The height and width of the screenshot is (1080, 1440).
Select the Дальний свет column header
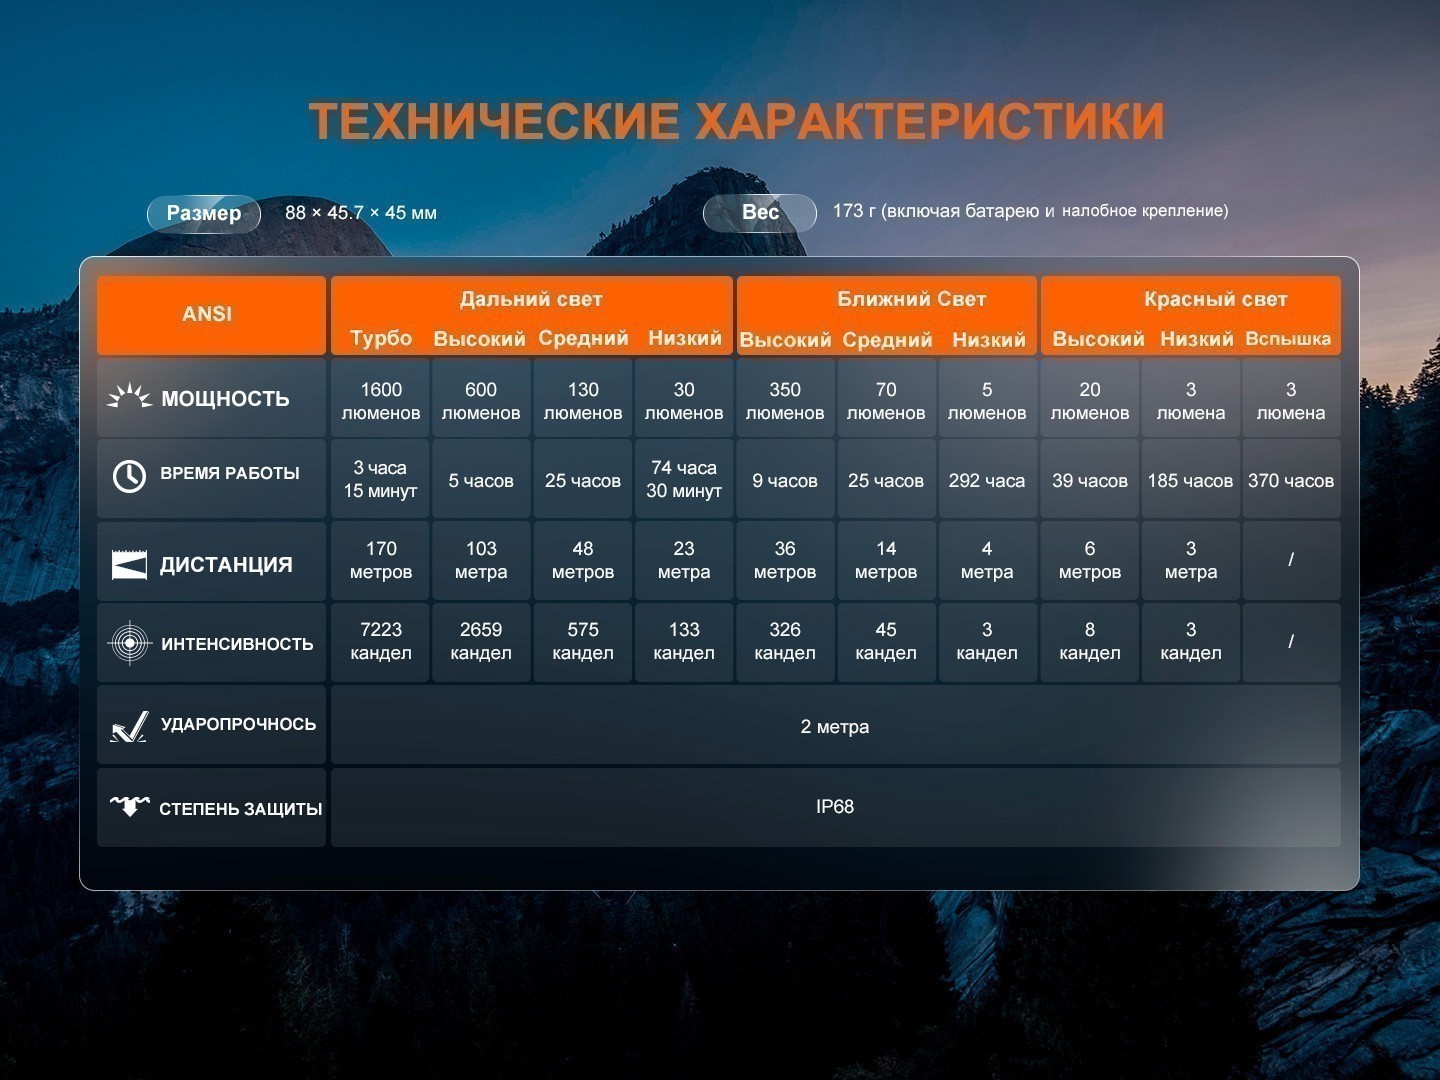531,299
